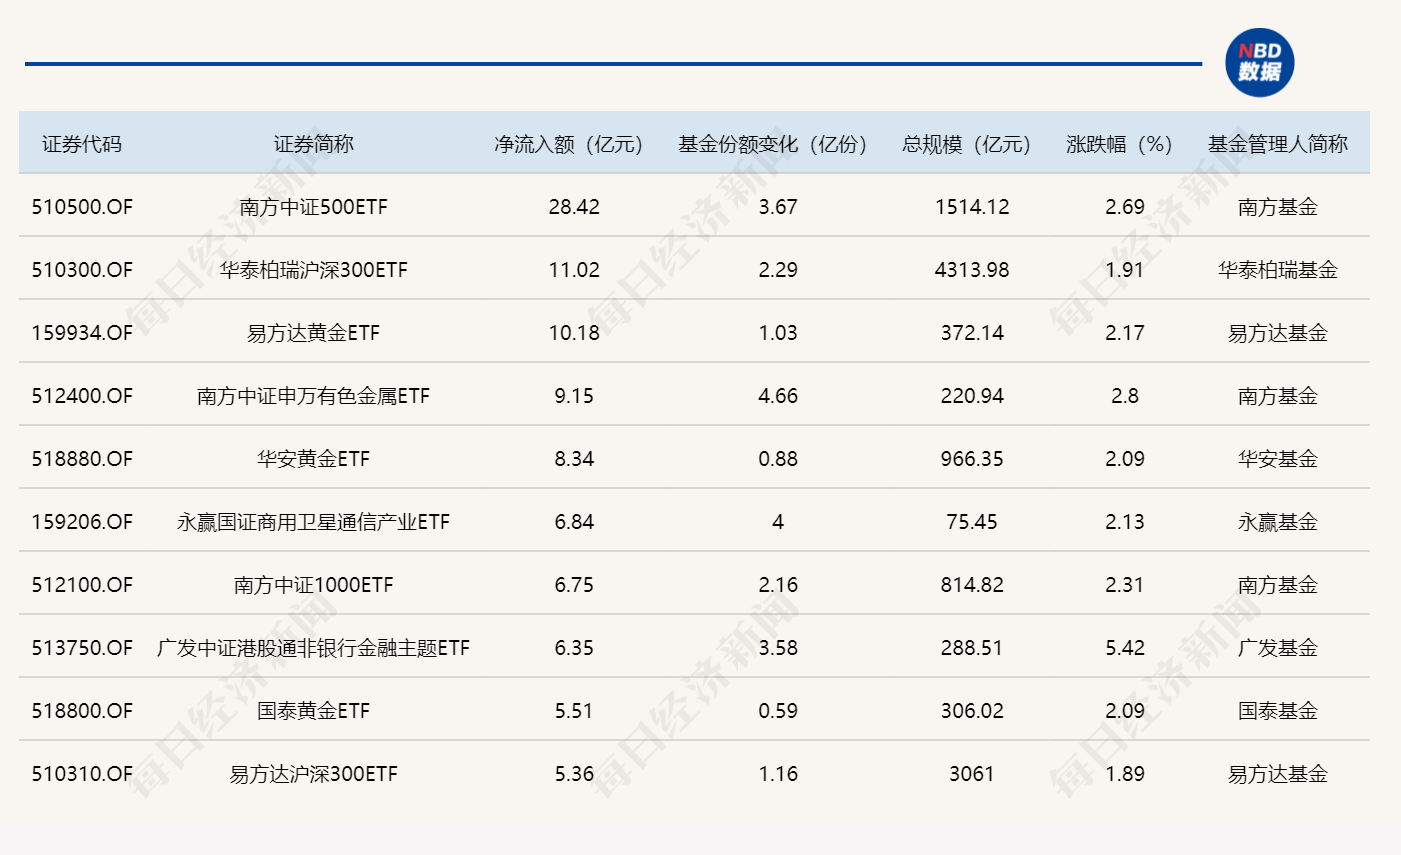Screen dimensions: 1401x855
Task: Click the 华安黄金ETF fund name
Action: (x=313, y=459)
